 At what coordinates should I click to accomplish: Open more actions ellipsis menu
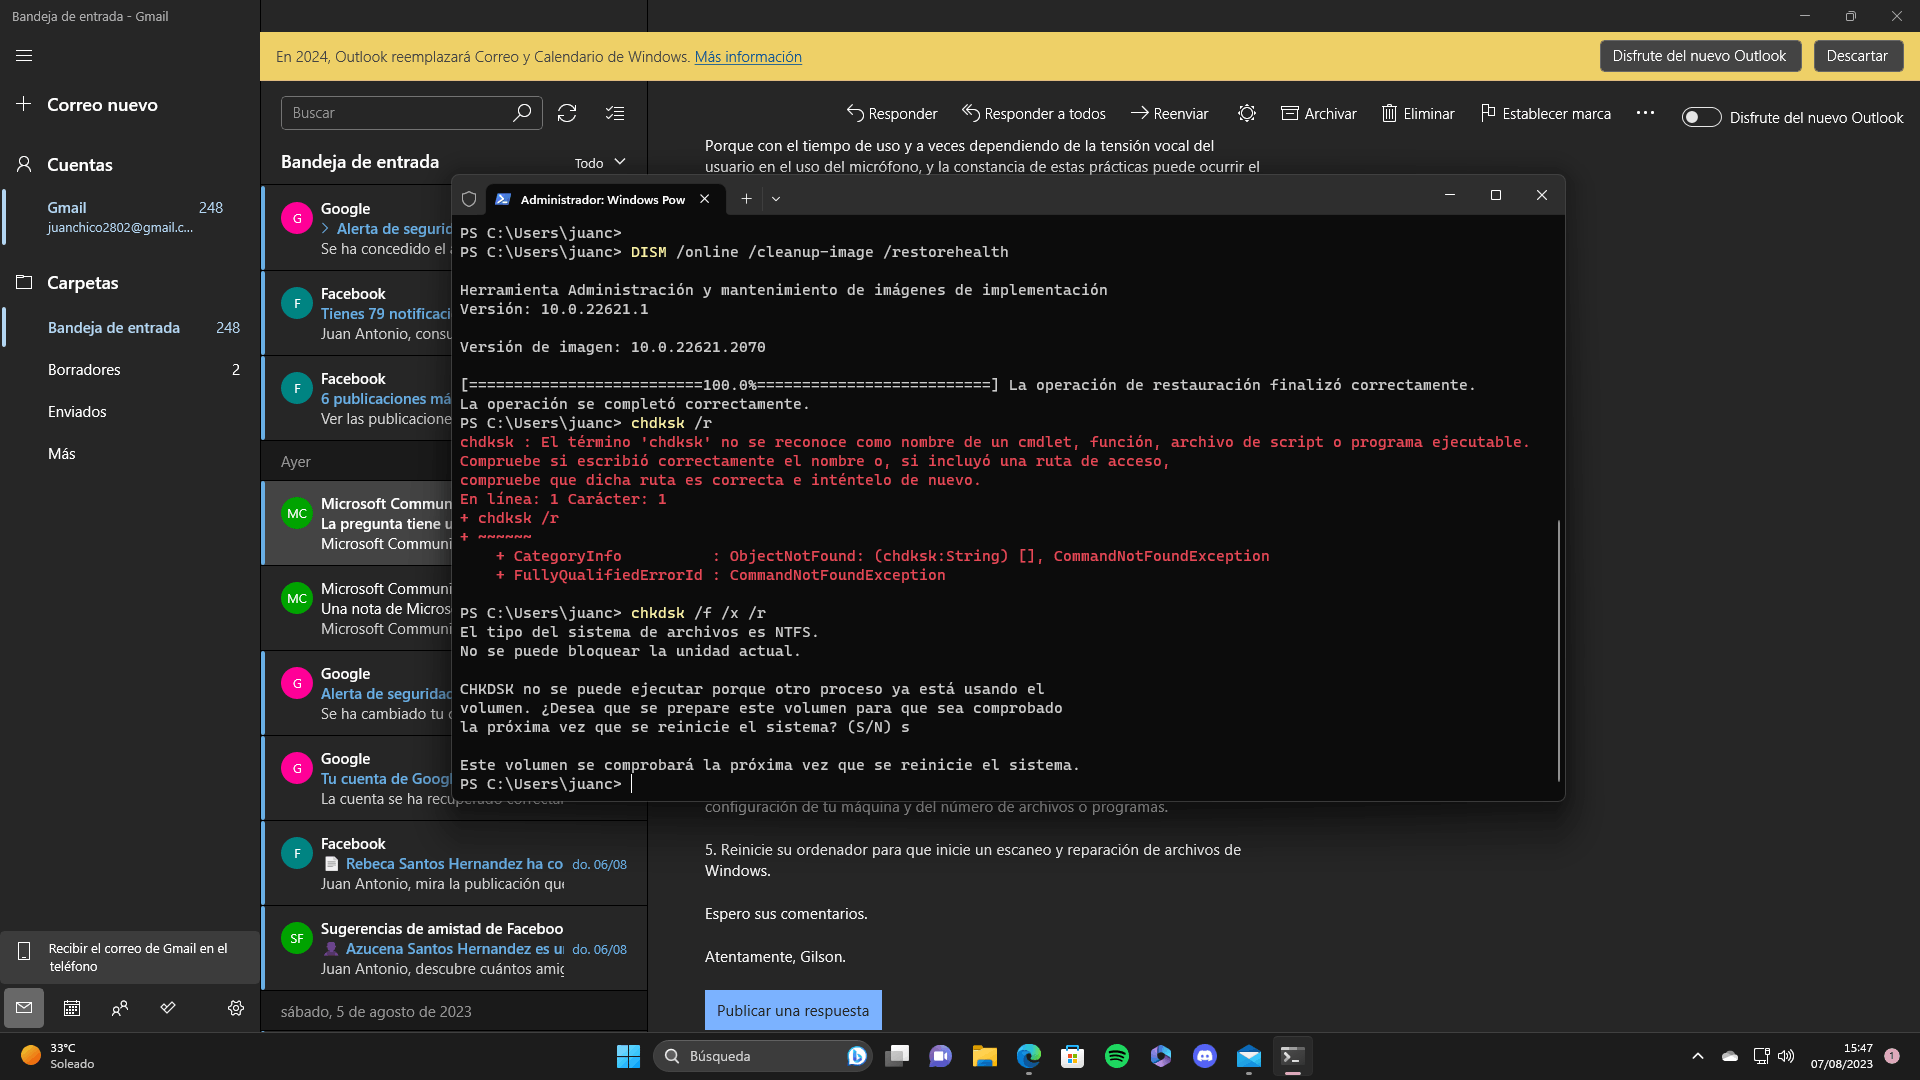click(1645, 114)
